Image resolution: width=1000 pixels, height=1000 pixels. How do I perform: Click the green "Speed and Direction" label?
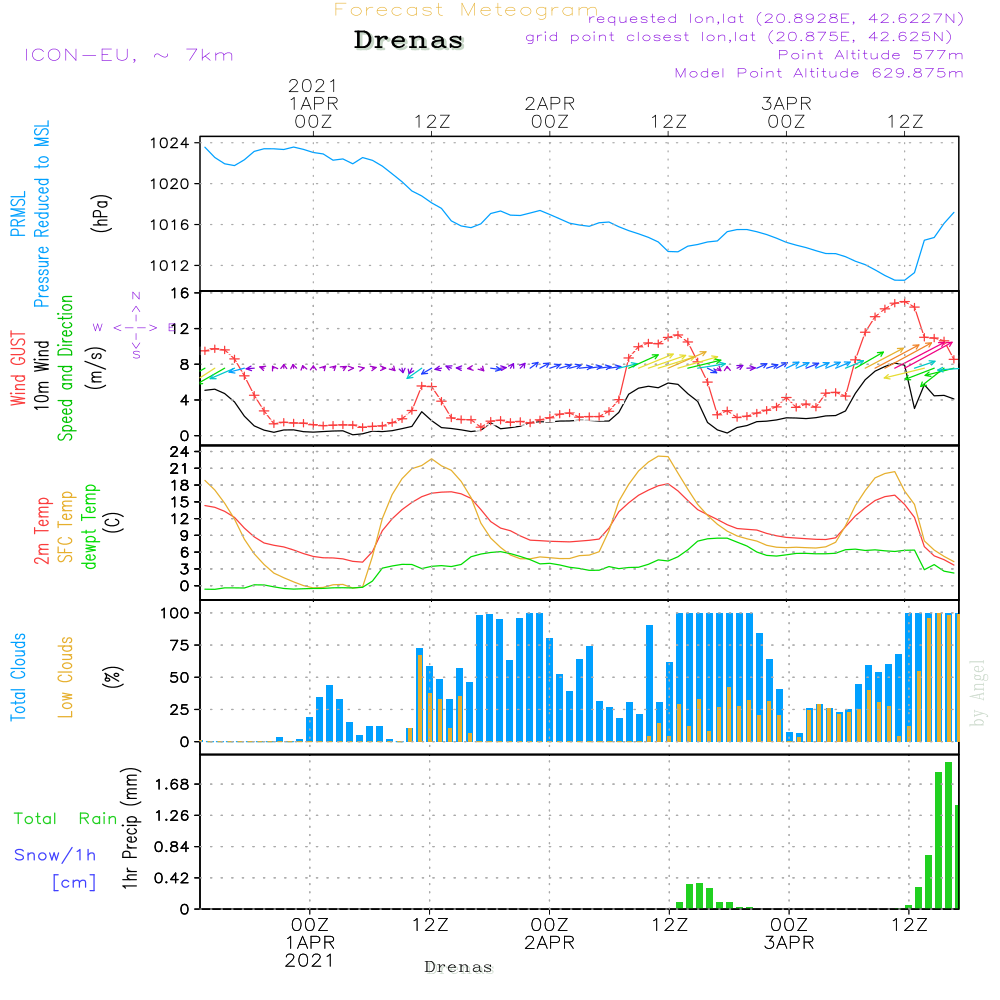click(66, 367)
